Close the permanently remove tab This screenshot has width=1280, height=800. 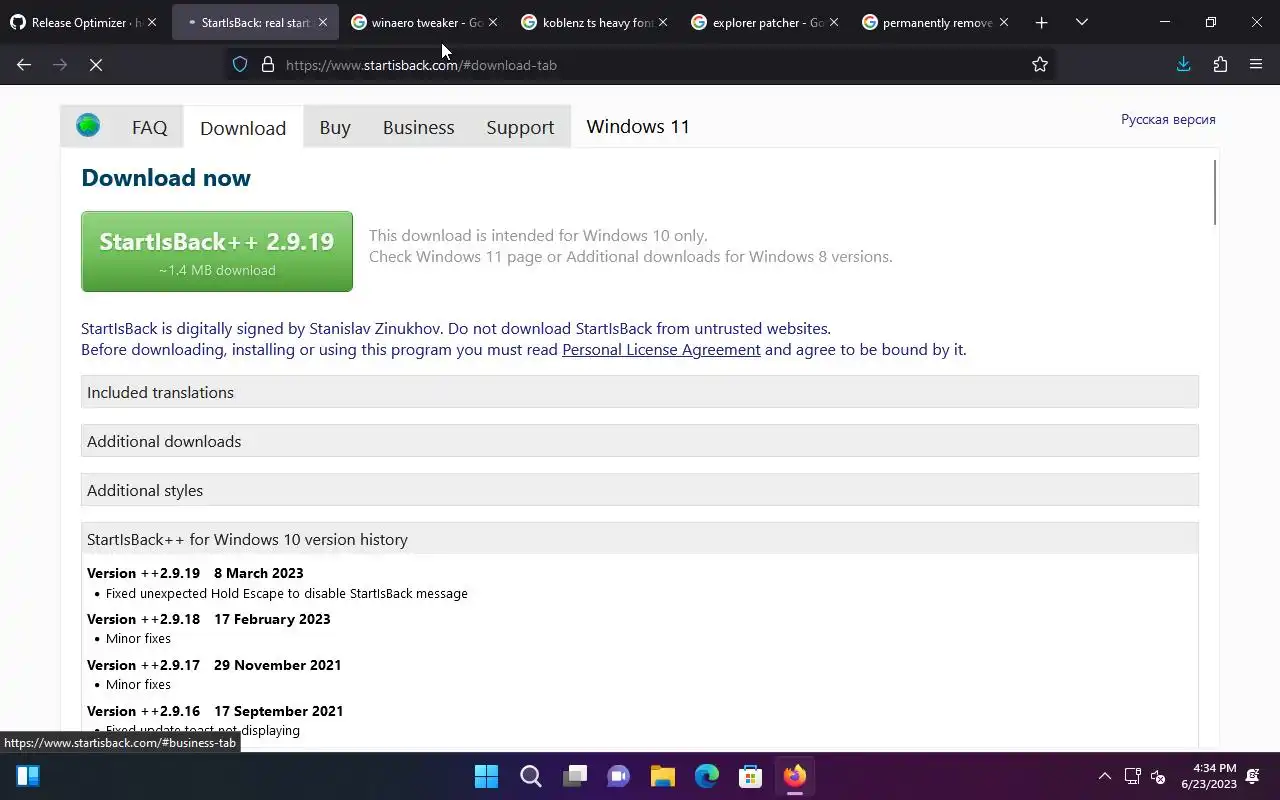point(1003,22)
